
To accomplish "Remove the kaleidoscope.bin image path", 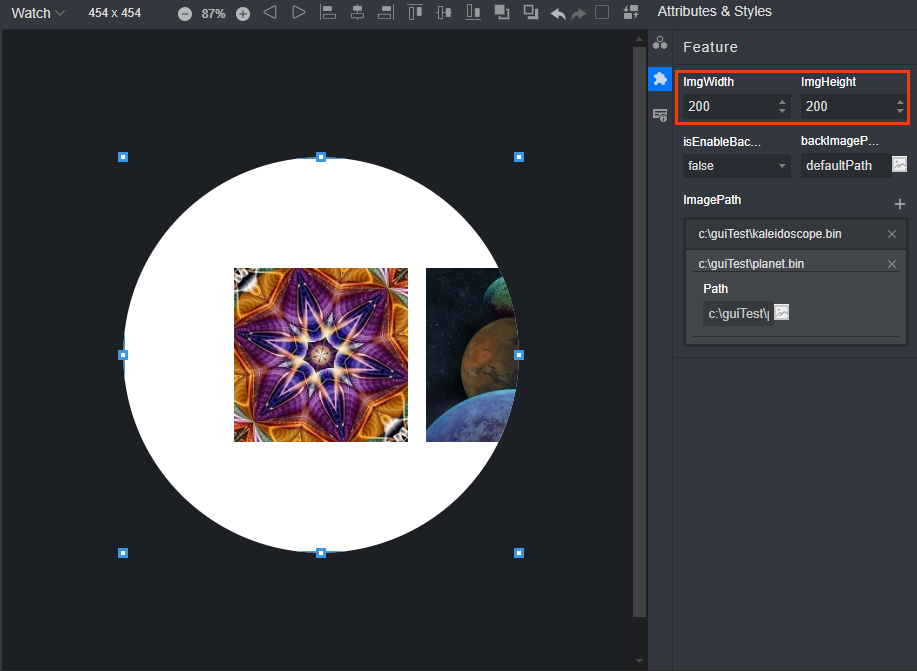I will tap(892, 234).
